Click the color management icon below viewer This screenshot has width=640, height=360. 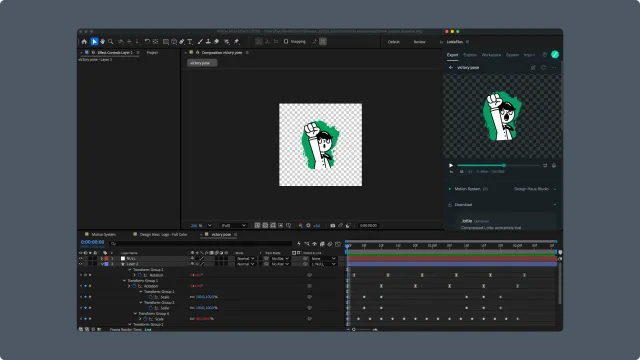click(x=300, y=225)
